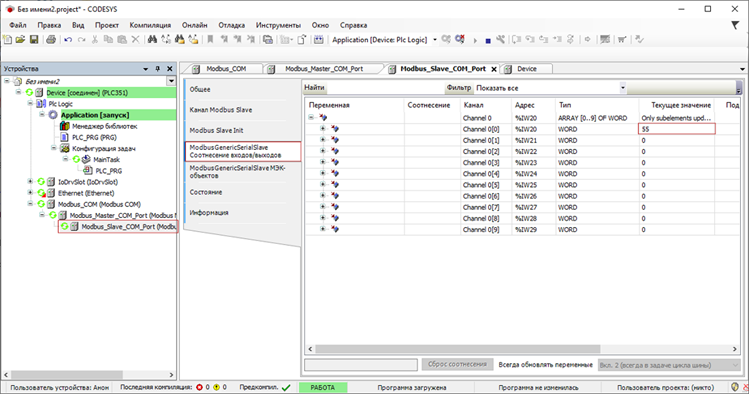Open the Отладка menu
This screenshot has height=394, width=749.
click(232, 25)
